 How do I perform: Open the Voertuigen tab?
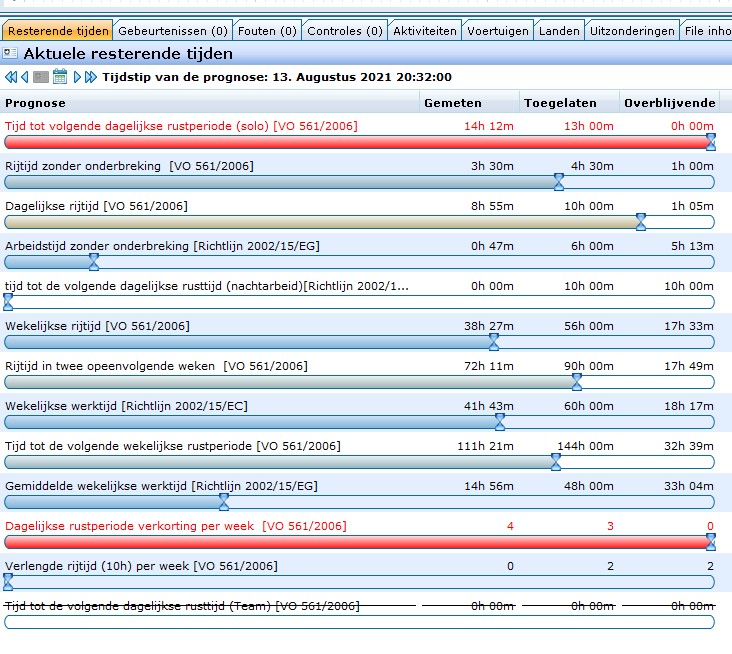point(497,31)
